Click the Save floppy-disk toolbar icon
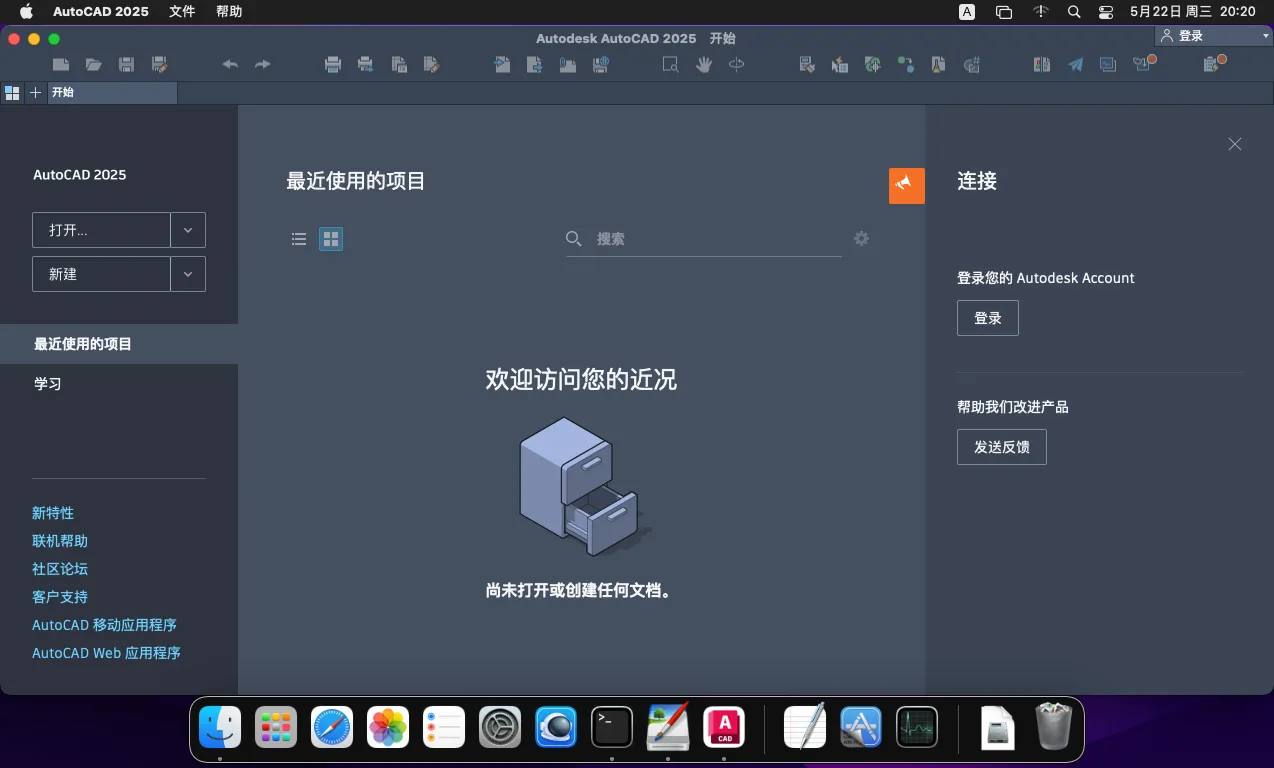Screen dimensions: 1274x768 tap(126, 65)
